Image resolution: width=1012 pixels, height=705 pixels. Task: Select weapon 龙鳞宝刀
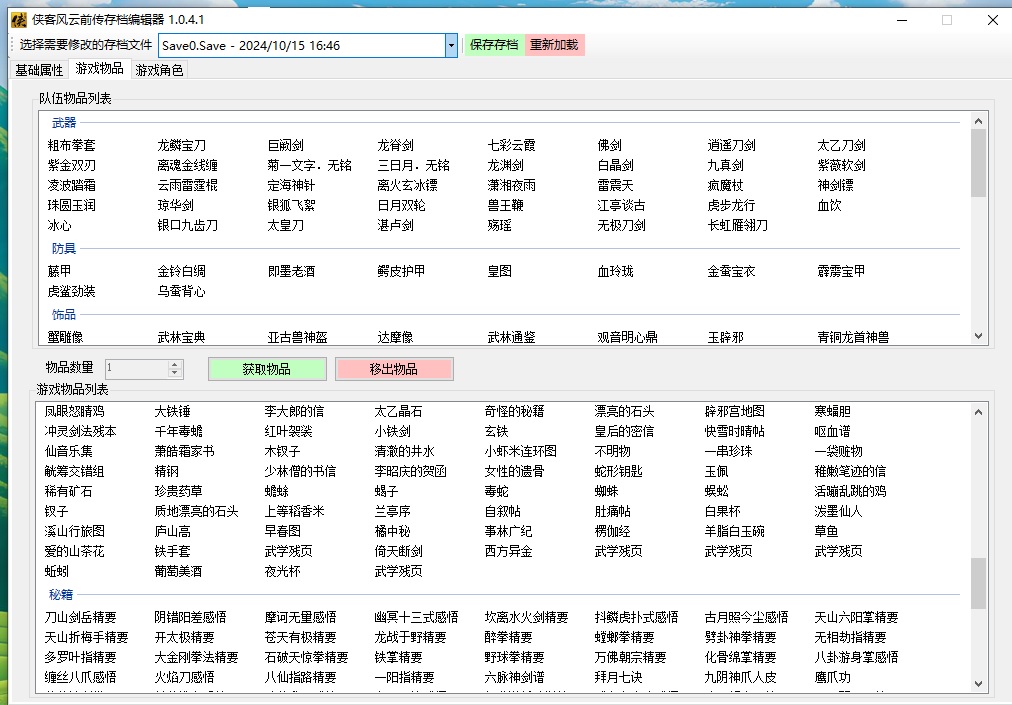(182, 145)
